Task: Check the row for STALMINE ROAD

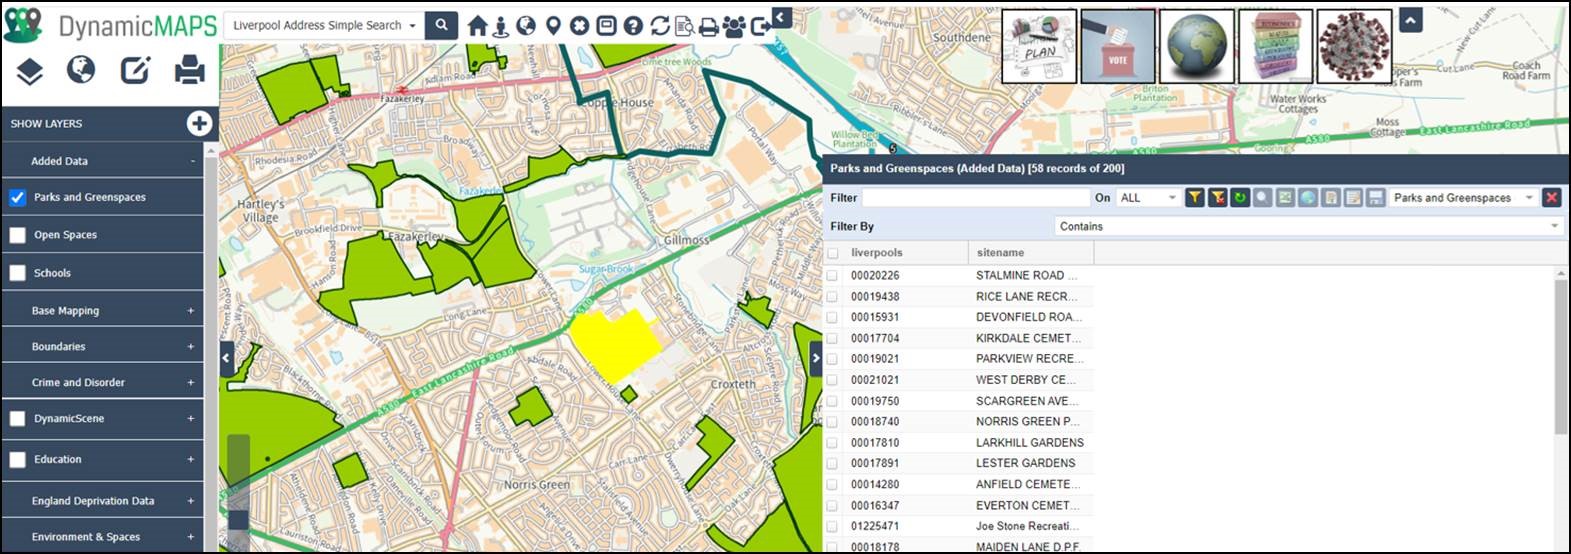Action: [x=833, y=275]
